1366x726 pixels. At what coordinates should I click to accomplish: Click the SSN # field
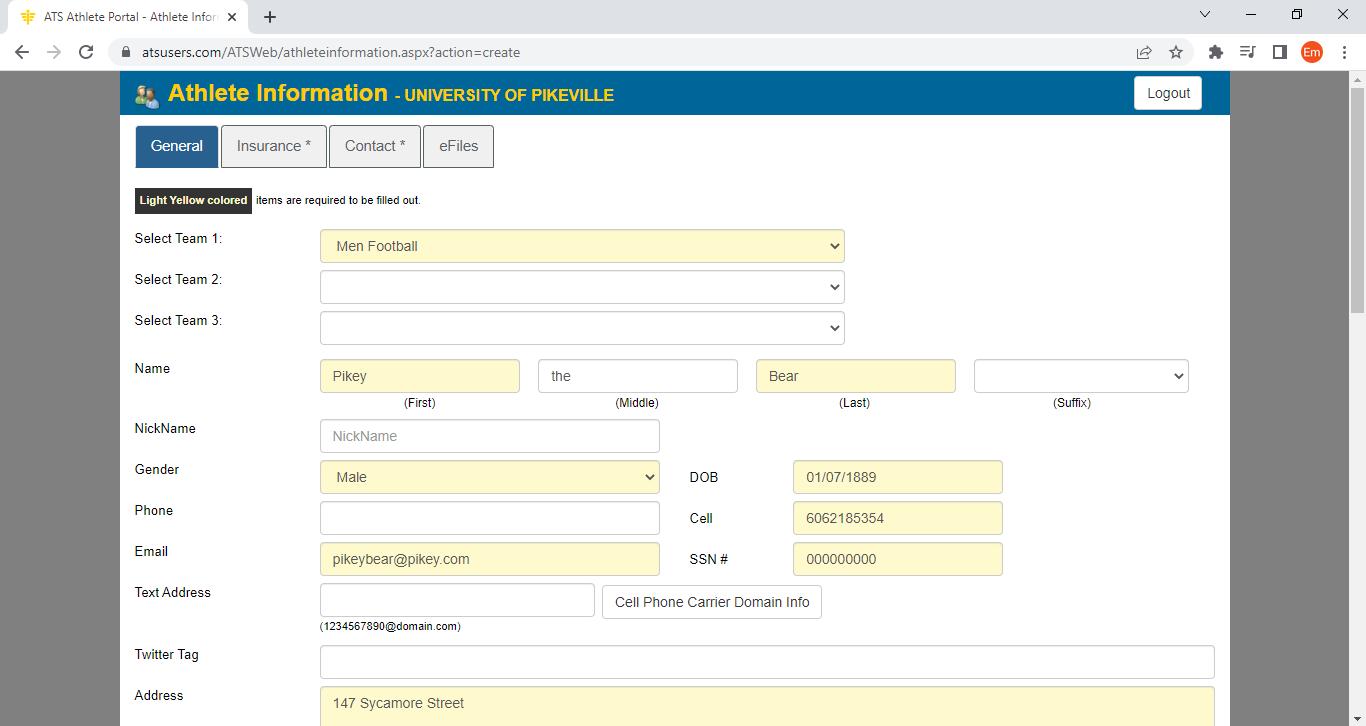point(898,559)
